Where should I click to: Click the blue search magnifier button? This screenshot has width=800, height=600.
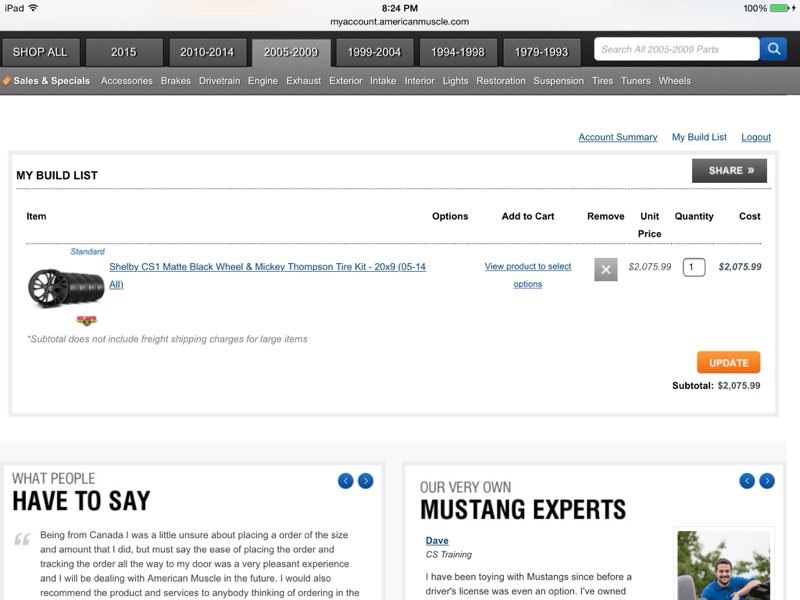773,49
